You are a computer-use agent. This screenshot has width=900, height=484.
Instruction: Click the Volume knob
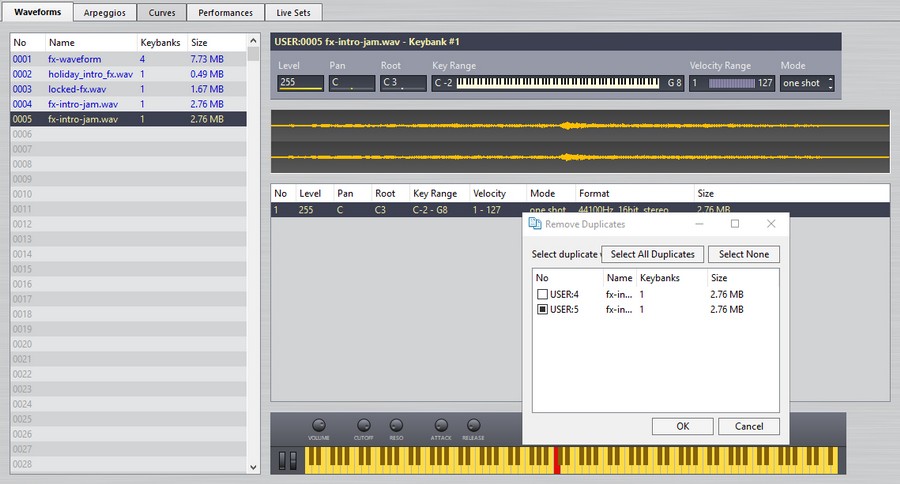(x=319, y=425)
